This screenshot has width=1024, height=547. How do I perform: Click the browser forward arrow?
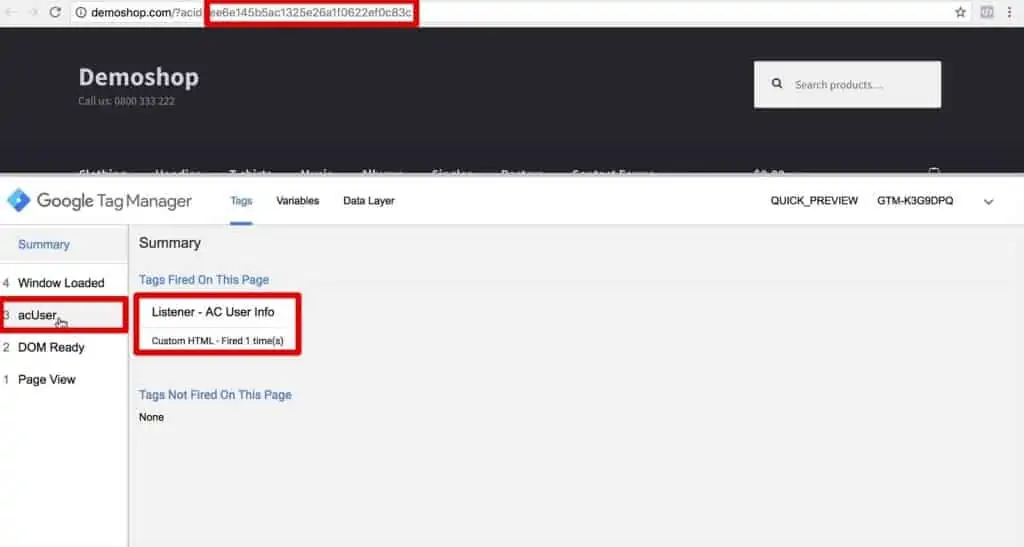point(33,12)
